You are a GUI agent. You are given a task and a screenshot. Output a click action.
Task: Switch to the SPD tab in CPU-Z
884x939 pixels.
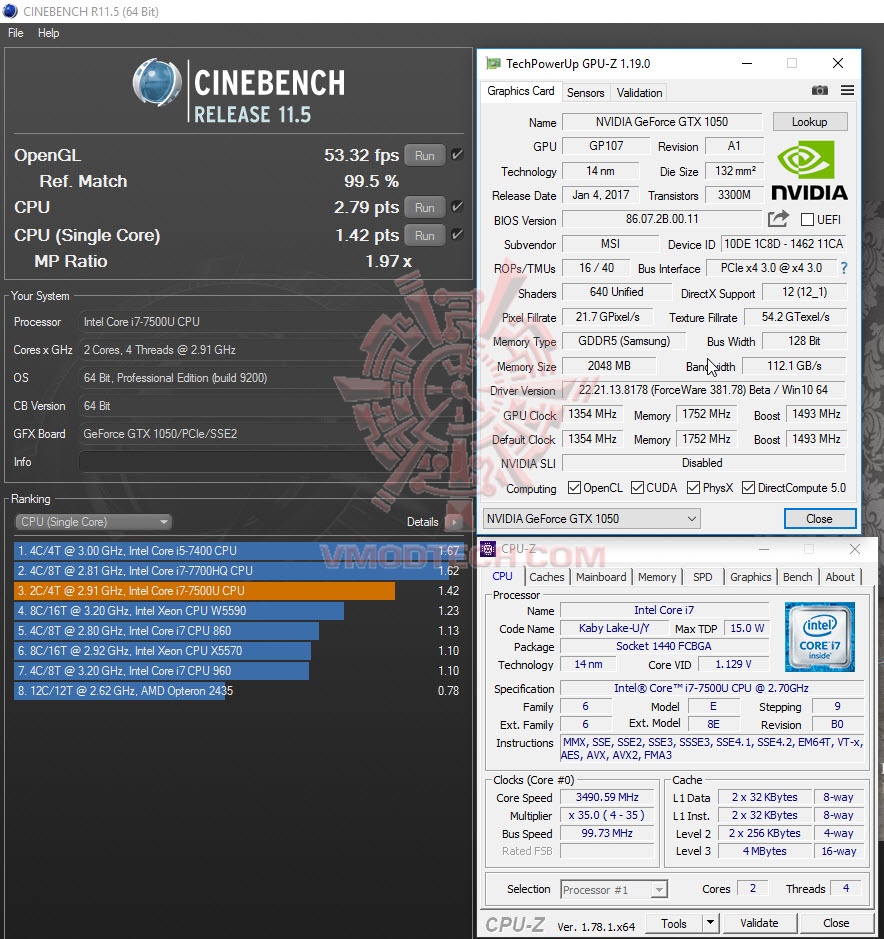(x=703, y=577)
